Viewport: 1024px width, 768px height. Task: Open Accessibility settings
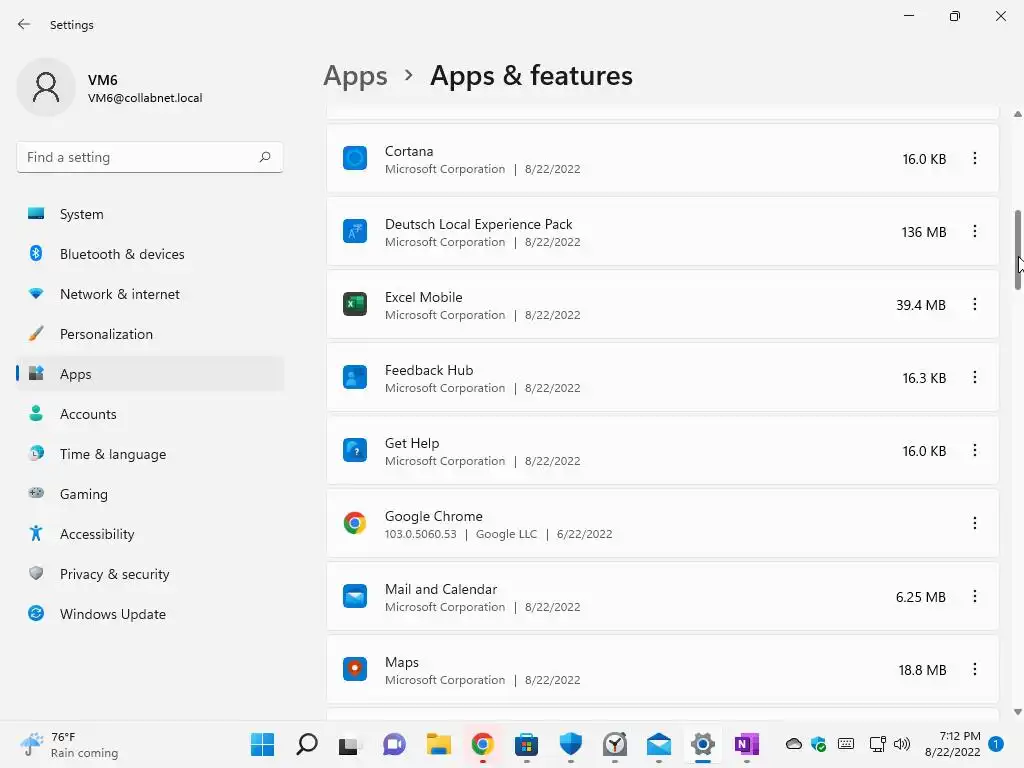point(150,534)
